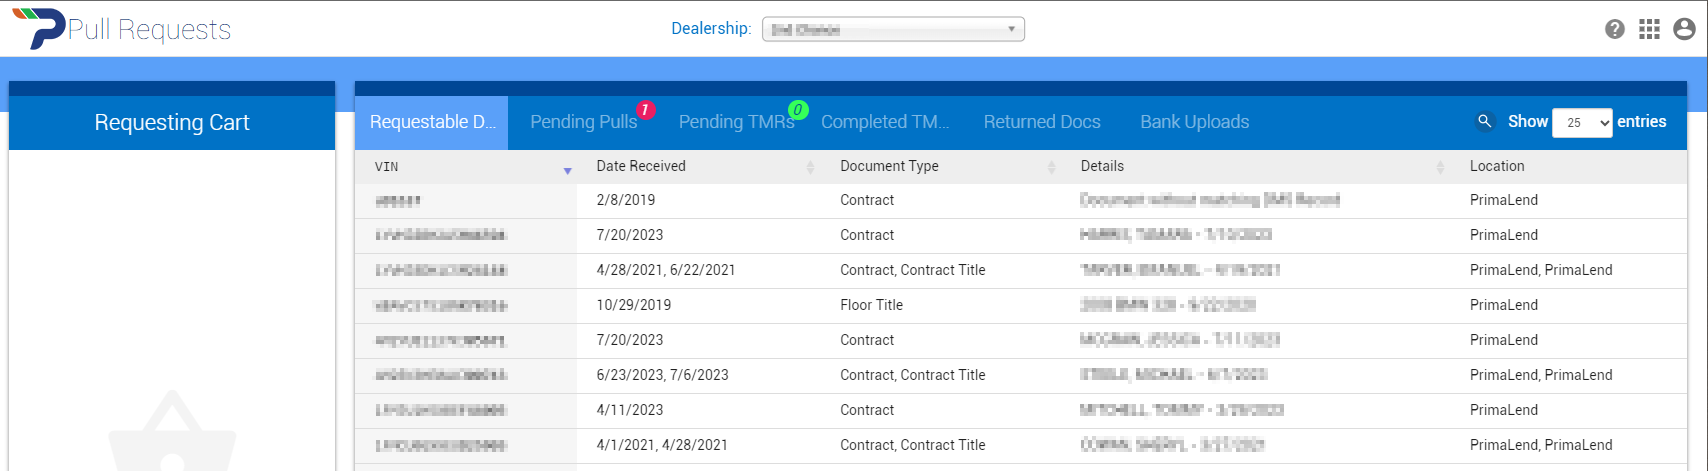Select the Contract row dated 2/8/2019
The width and height of the screenshot is (1708, 471).
866,200
